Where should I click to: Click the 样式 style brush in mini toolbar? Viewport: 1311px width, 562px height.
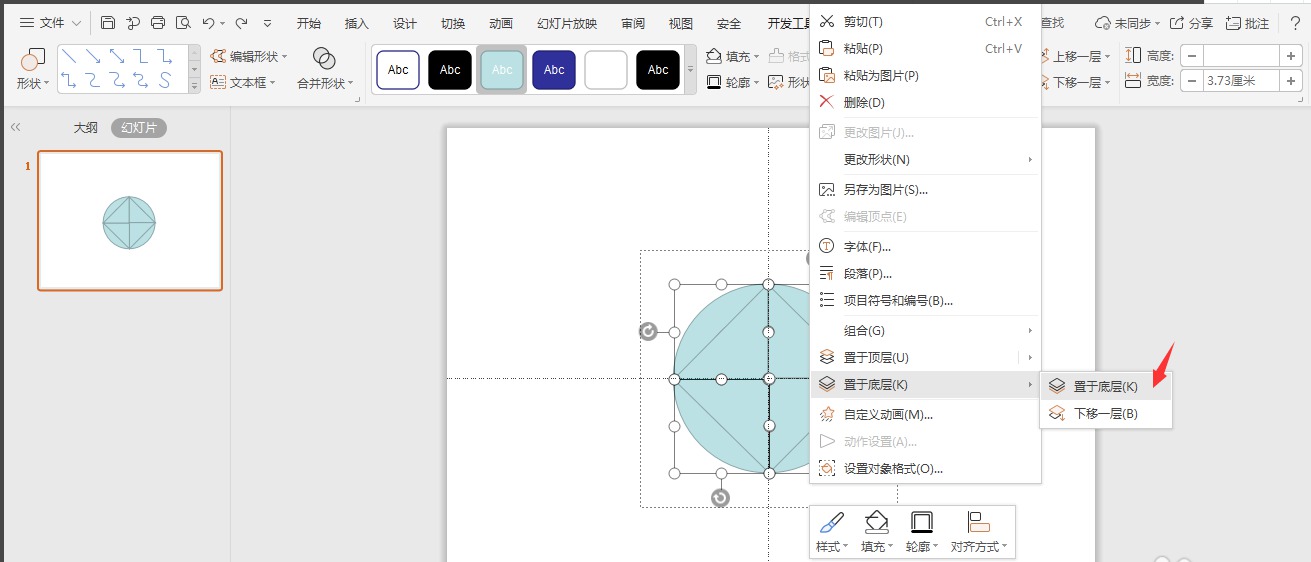coord(830,522)
